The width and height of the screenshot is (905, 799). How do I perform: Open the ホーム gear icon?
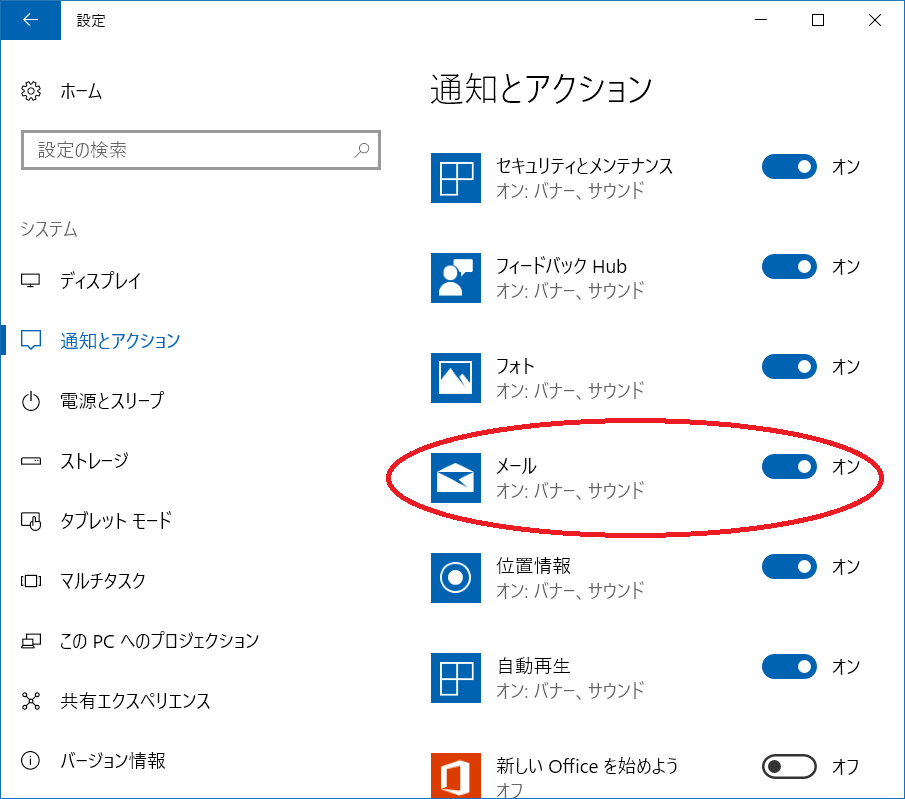pyautogui.click(x=31, y=91)
